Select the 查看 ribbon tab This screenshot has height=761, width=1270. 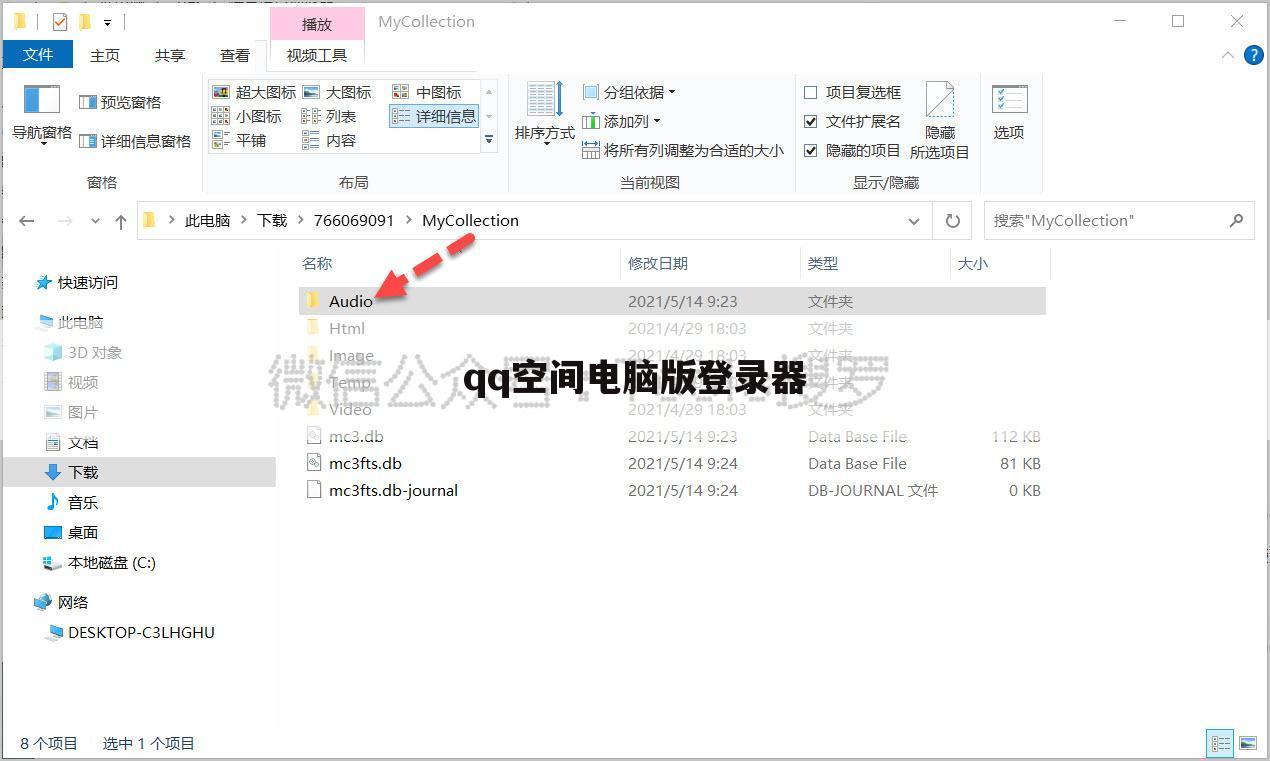[235, 55]
